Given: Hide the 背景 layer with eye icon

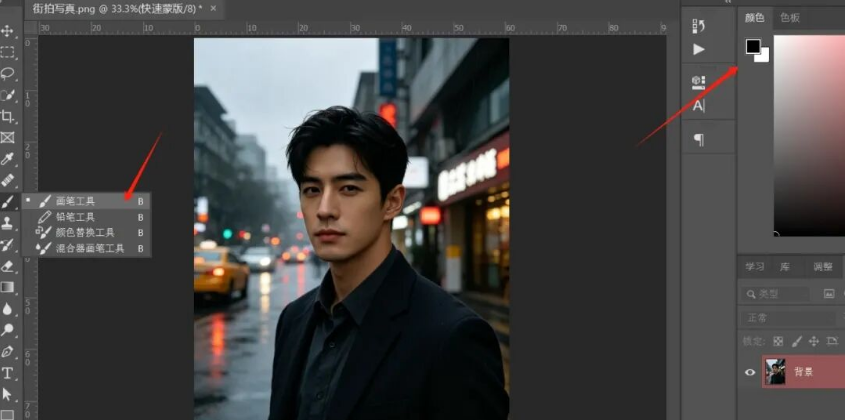Looking at the screenshot, I should click(x=750, y=372).
